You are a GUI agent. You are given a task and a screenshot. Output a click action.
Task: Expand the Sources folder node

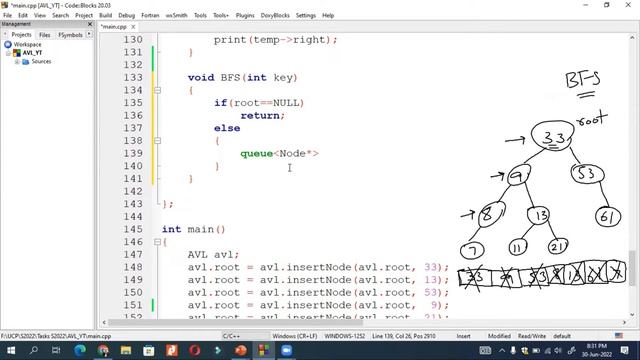[x=17, y=62]
